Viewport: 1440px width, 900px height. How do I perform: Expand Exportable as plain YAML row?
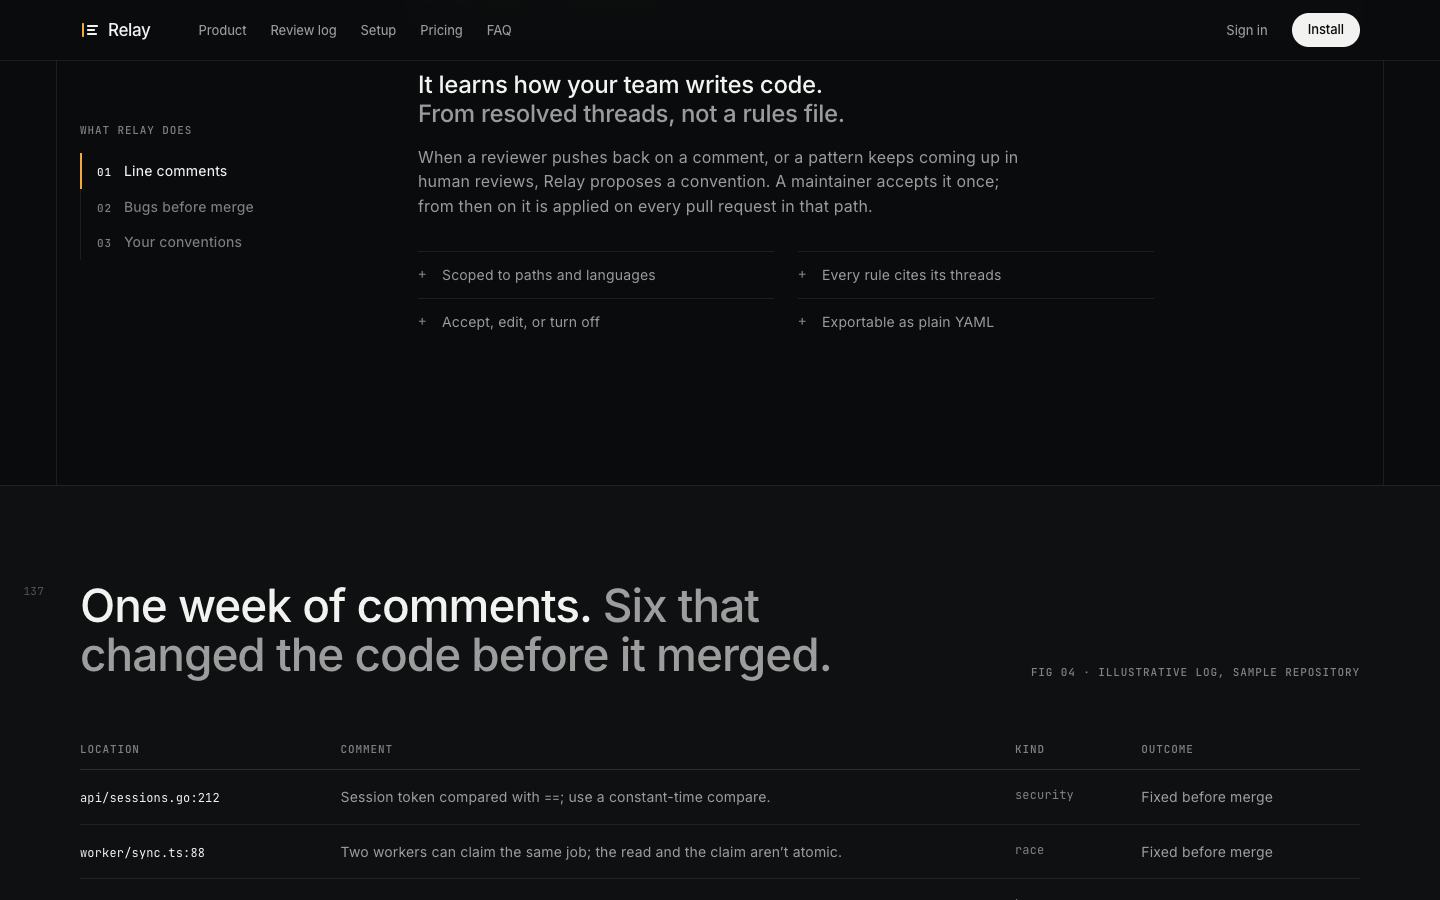coord(976,322)
